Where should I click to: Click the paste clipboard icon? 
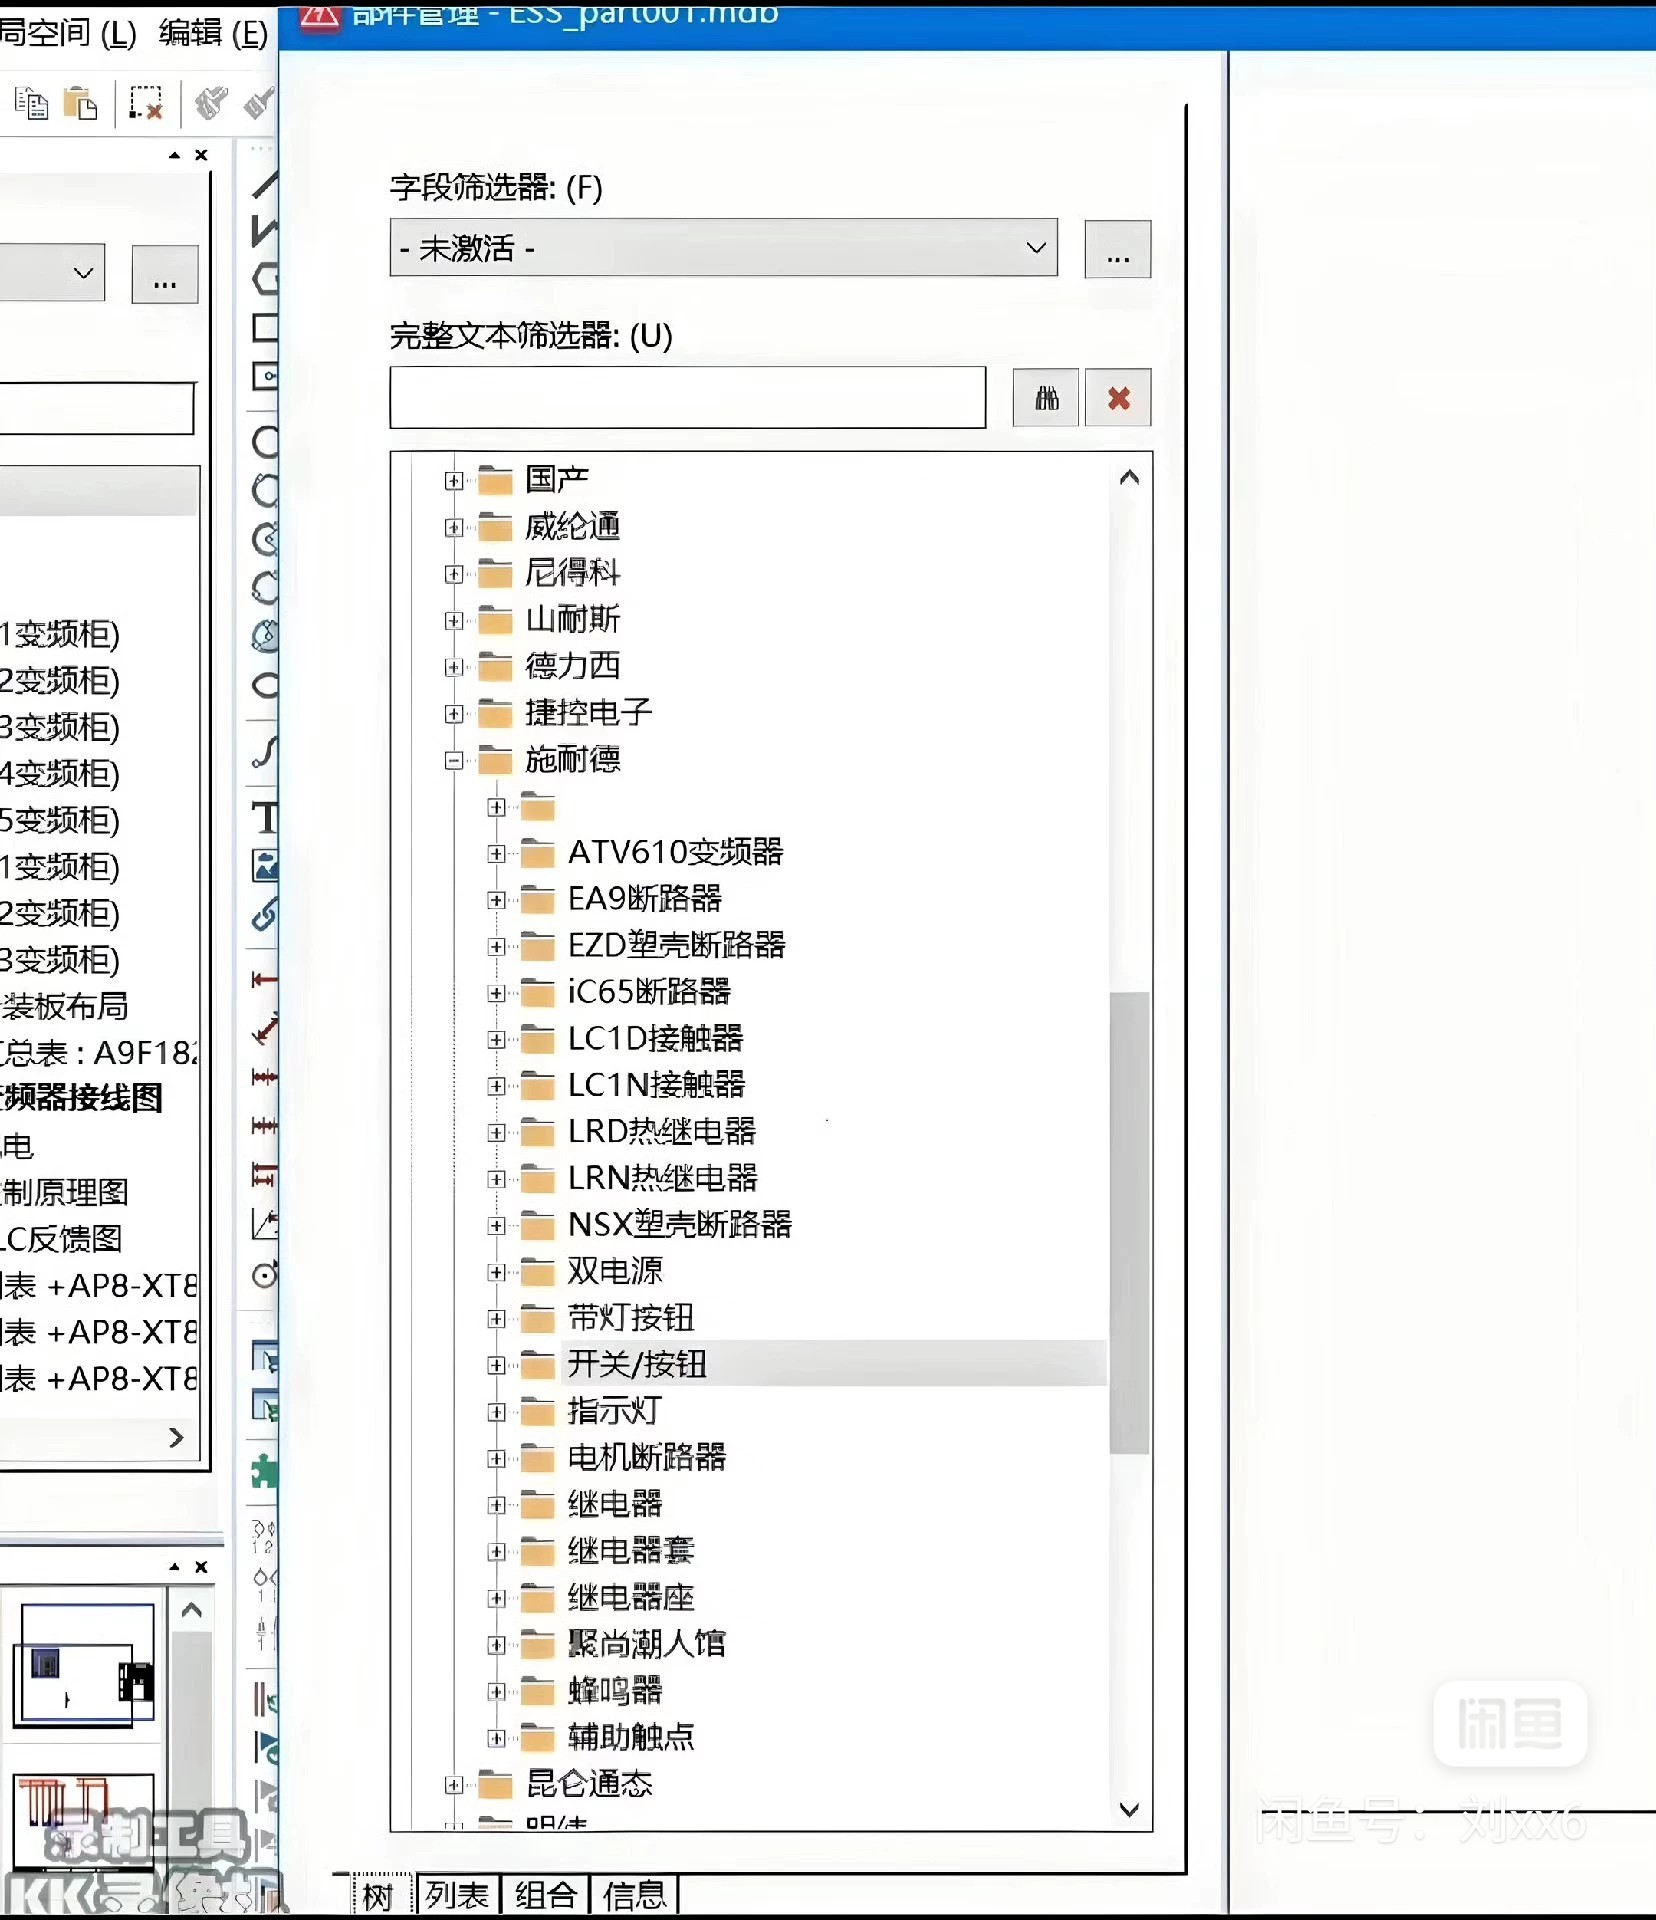point(80,103)
